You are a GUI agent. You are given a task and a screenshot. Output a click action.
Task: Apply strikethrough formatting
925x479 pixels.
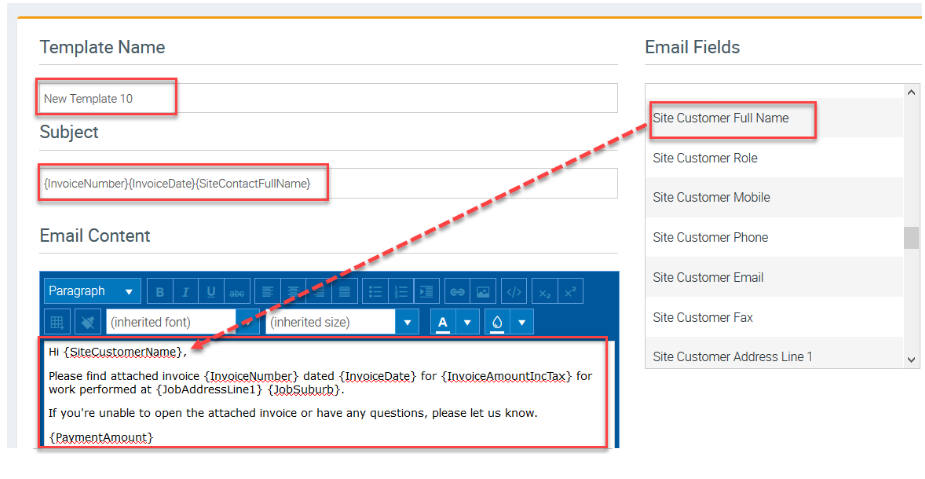click(237, 292)
